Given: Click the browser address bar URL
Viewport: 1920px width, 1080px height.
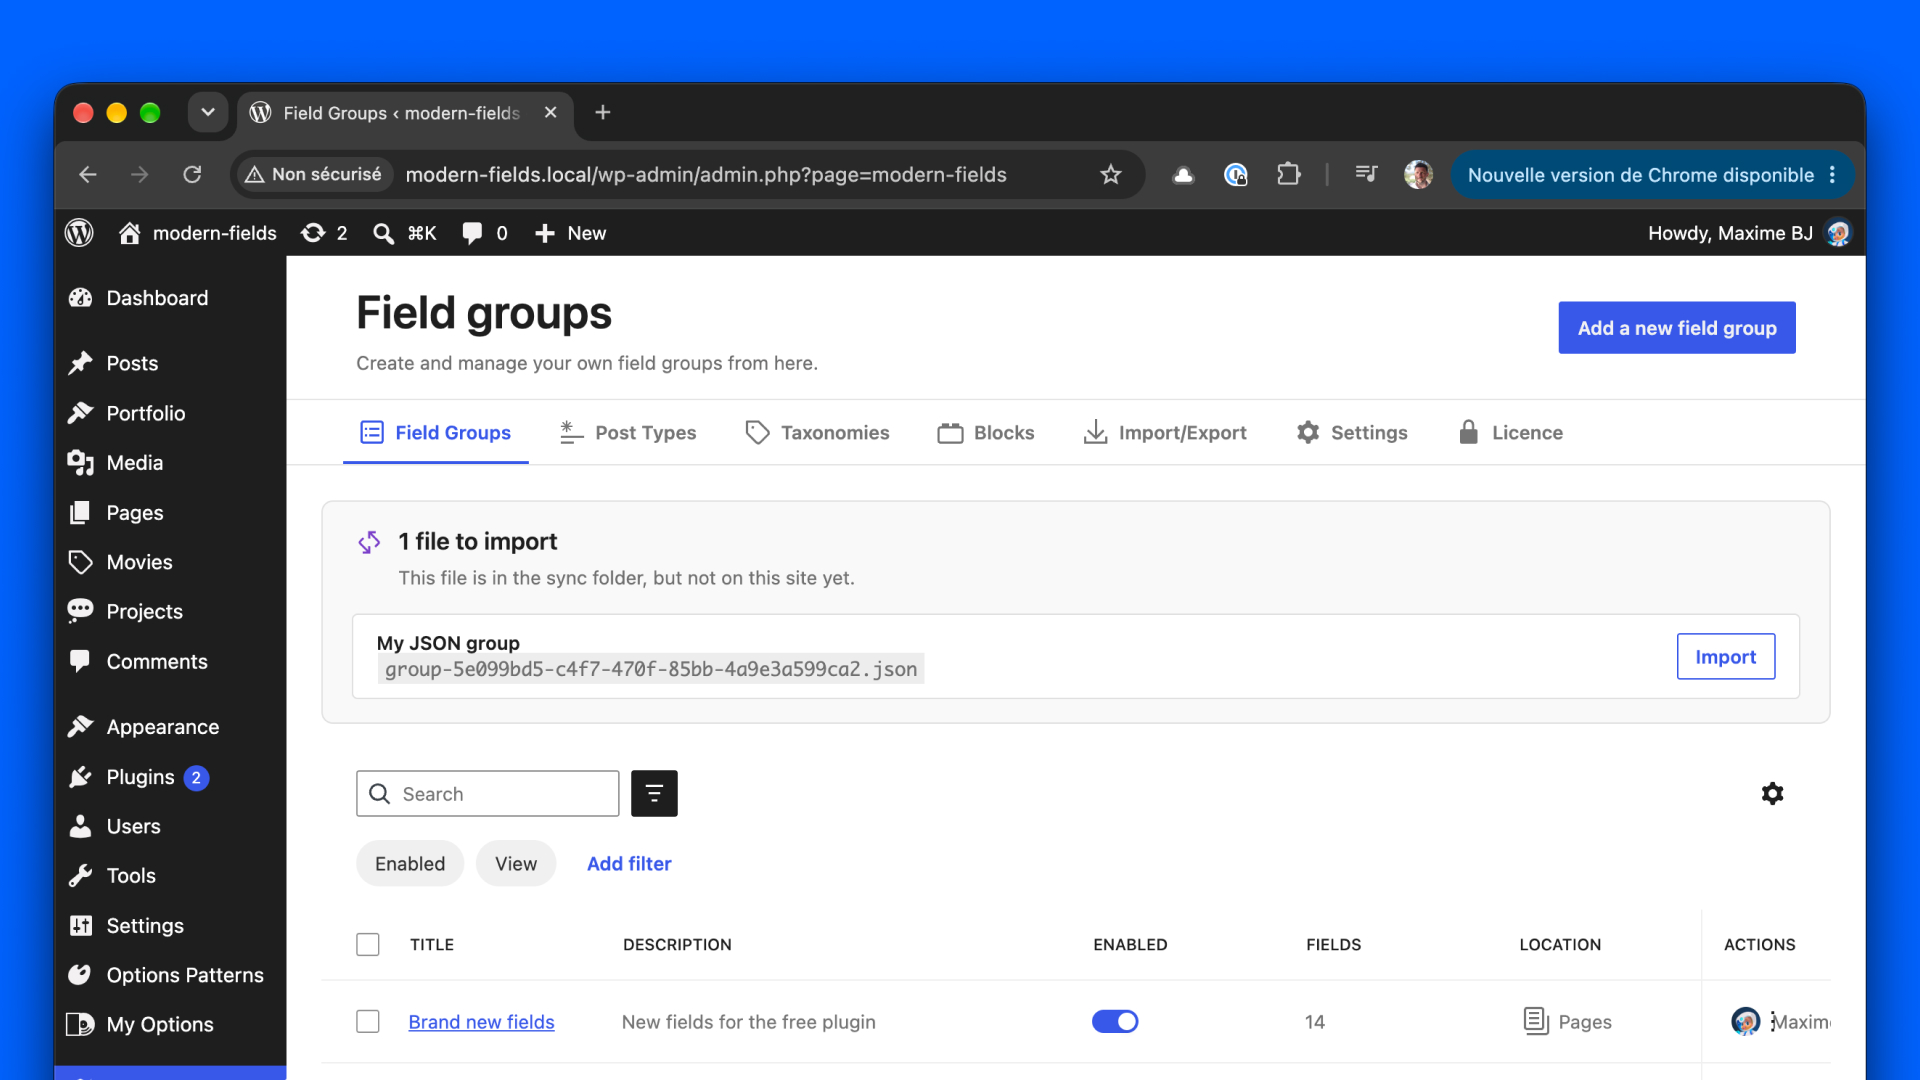Looking at the screenshot, I should [706, 175].
